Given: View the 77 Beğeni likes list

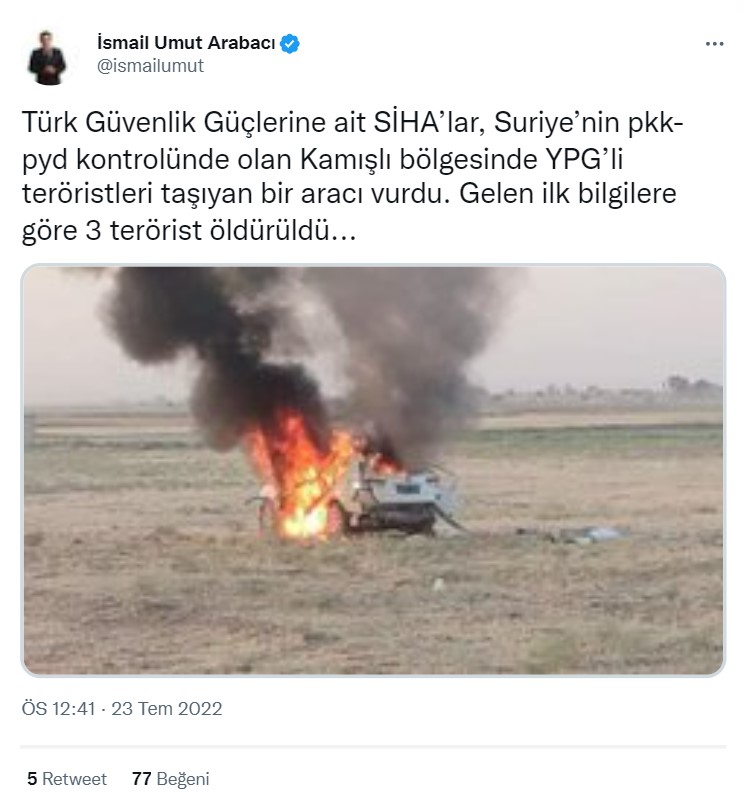Looking at the screenshot, I should [x=171, y=779].
